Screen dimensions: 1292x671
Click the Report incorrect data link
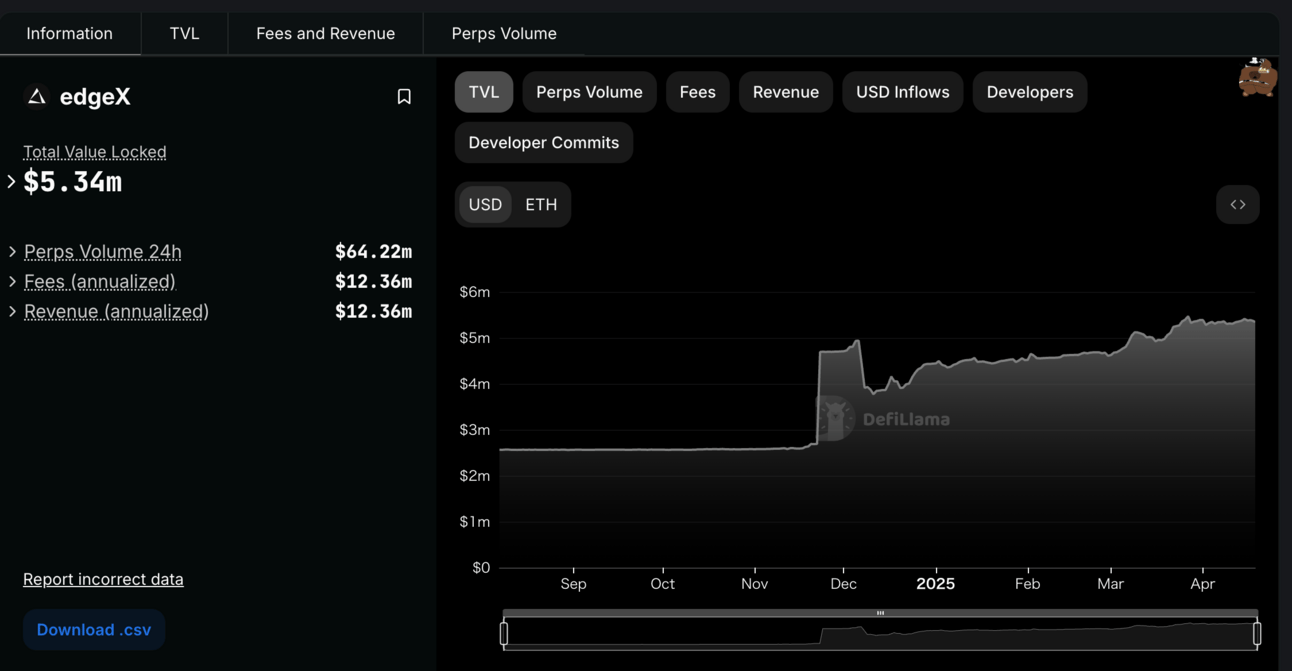pyautogui.click(x=103, y=579)
